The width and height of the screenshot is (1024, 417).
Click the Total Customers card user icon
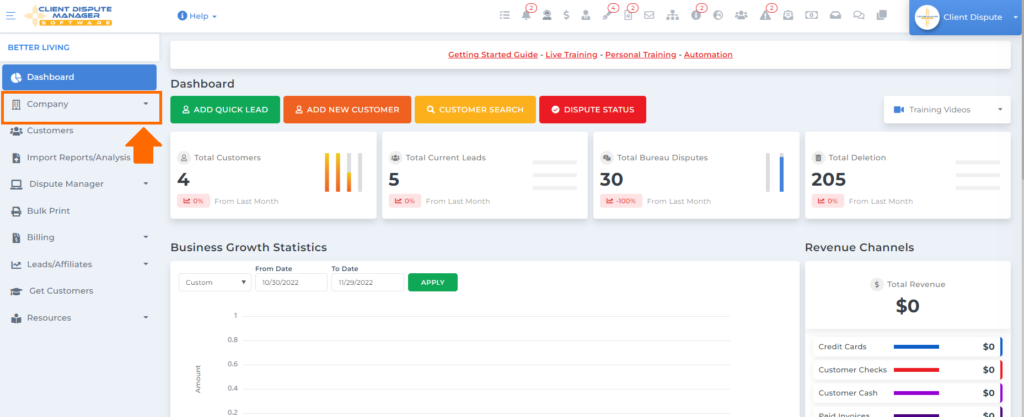(184, 157)
